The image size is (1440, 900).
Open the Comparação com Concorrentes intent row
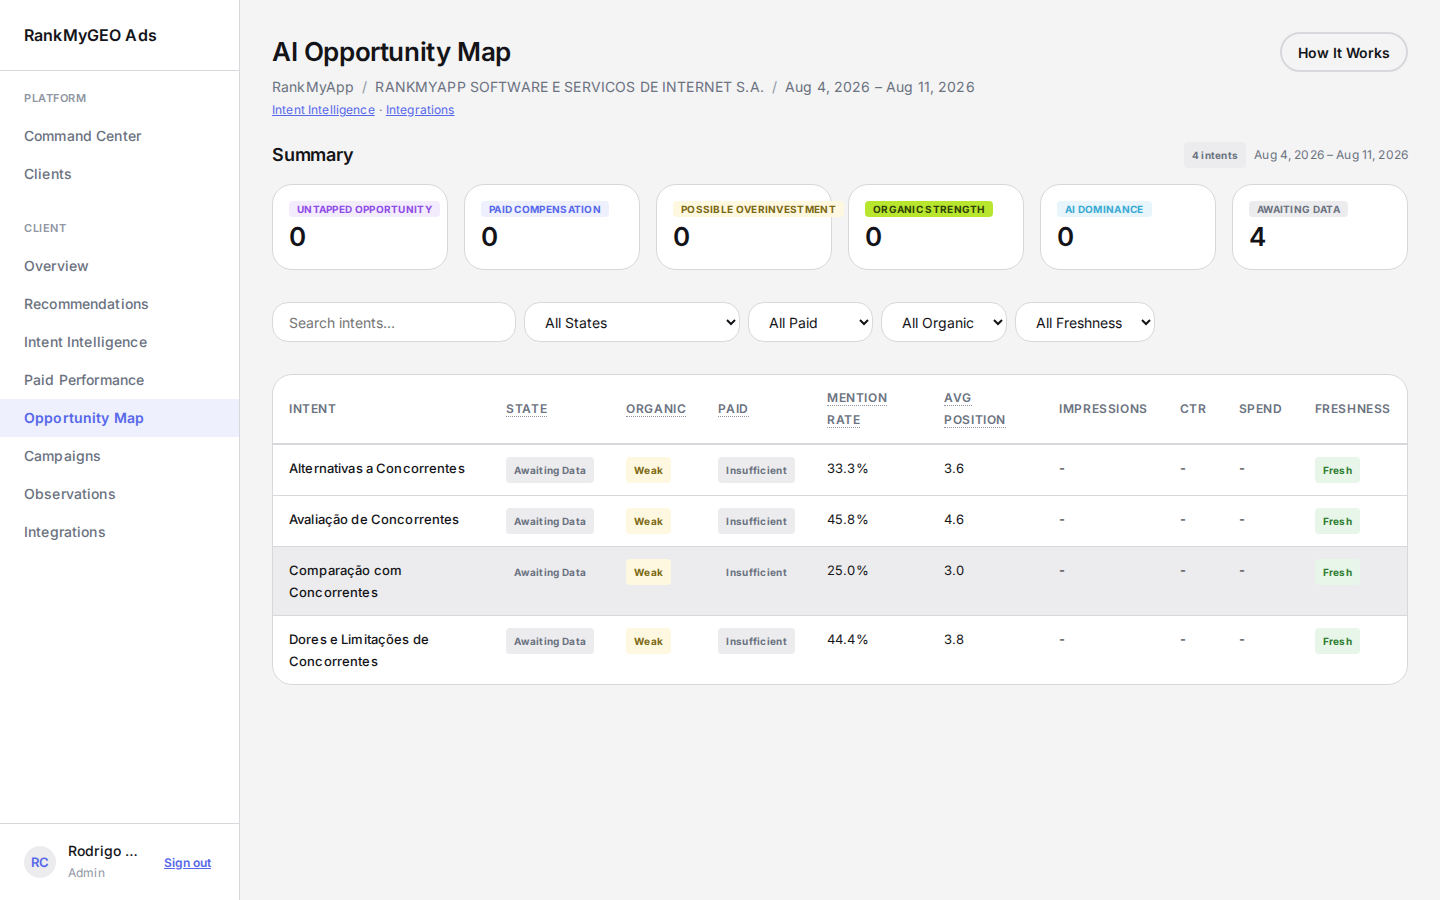[x=840, y=581]
